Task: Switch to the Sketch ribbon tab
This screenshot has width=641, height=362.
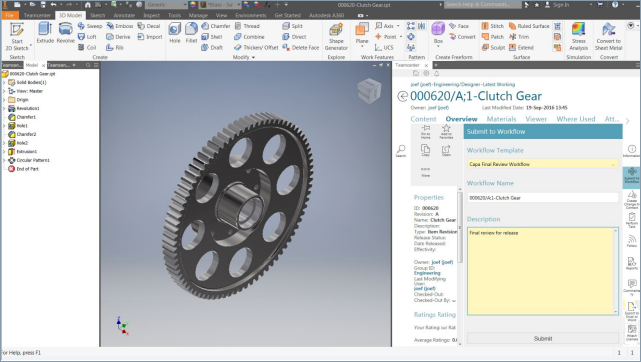Action: pos(97,16)
